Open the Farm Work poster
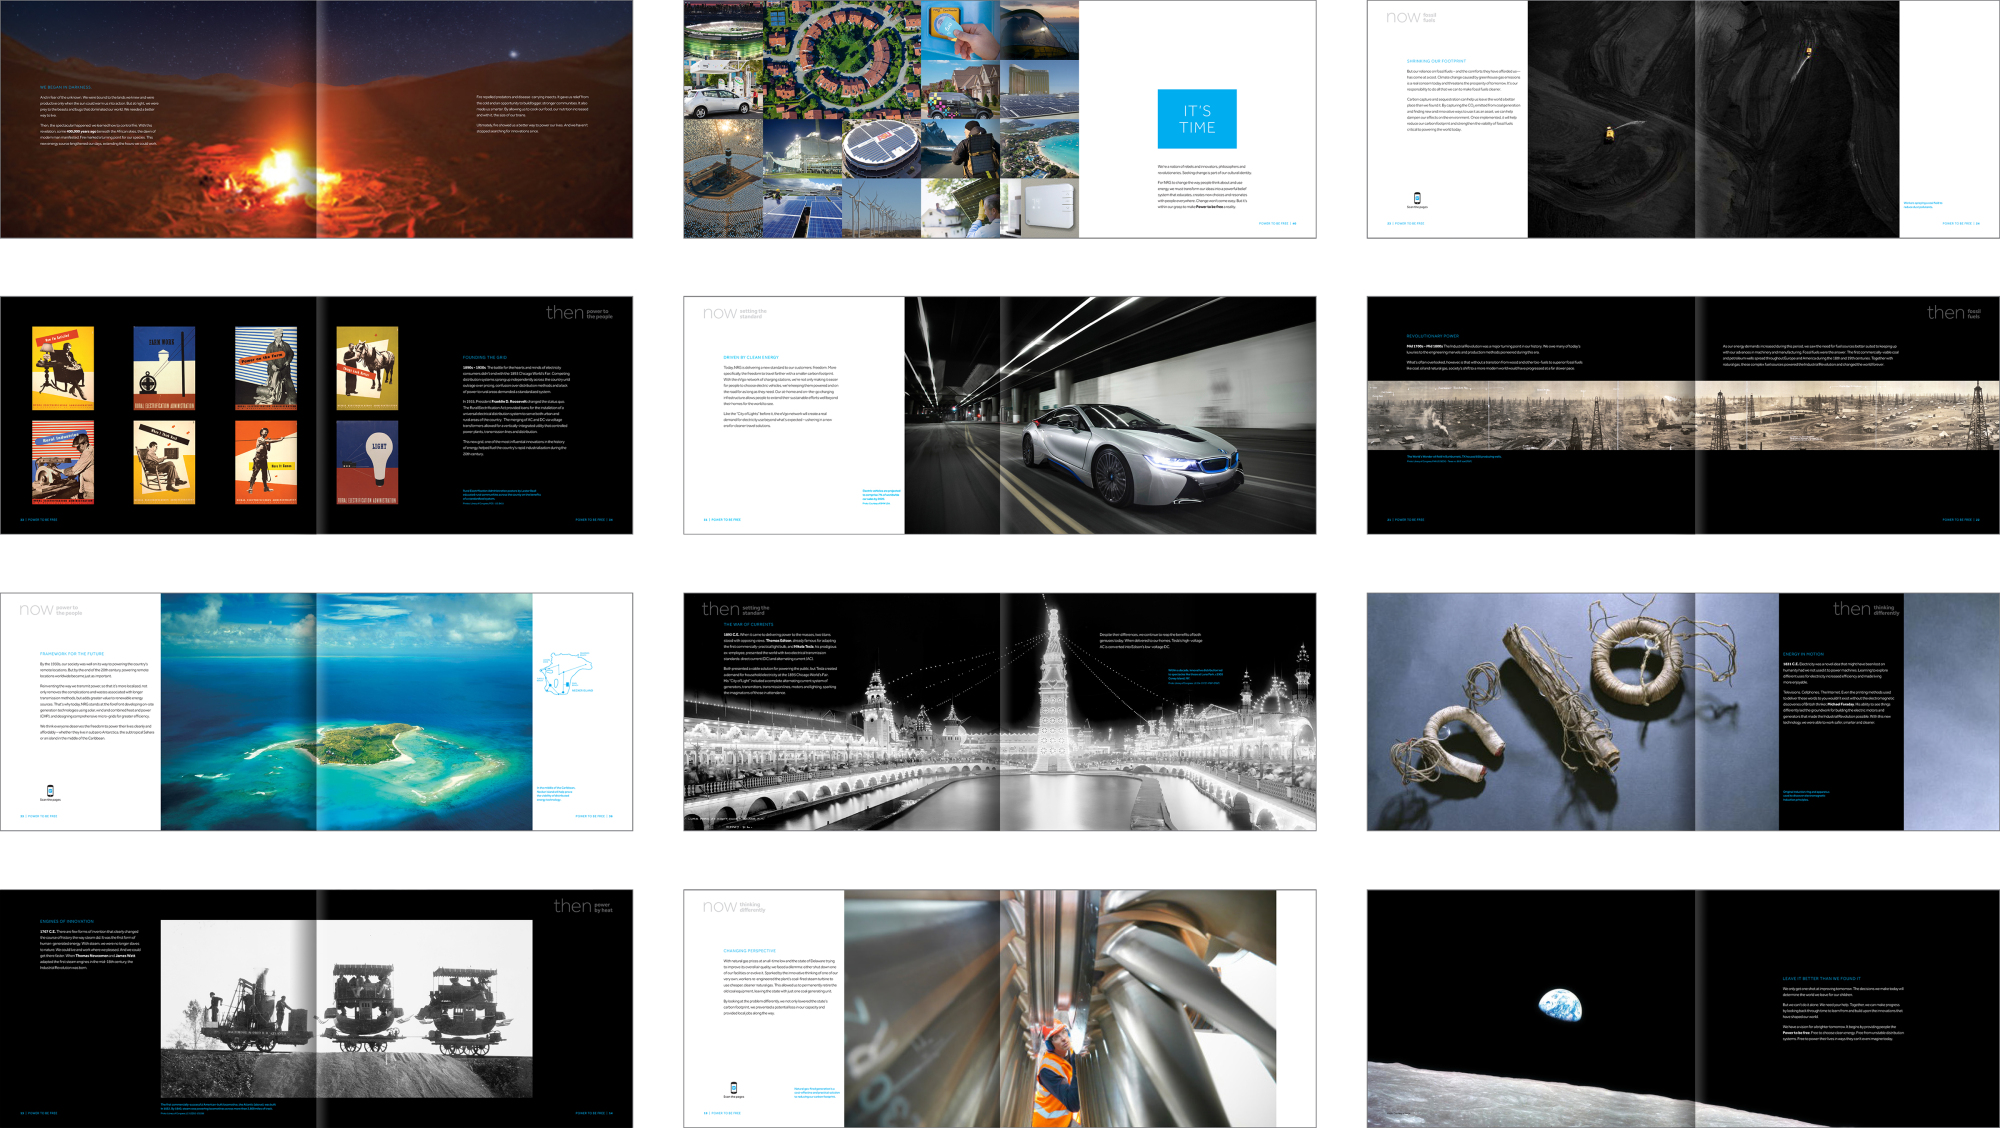The height and width of the screenshot is (1128, 2000). click(x=164, y=368)
